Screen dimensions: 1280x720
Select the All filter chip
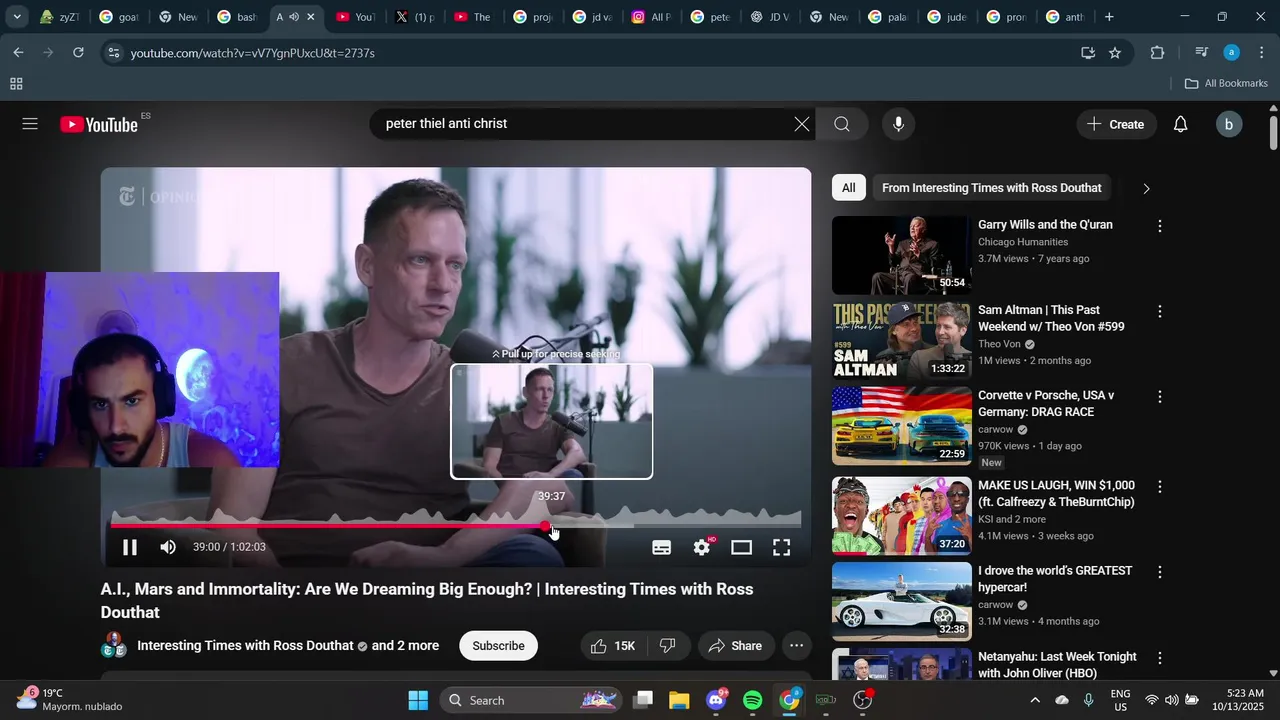(848, 188)
